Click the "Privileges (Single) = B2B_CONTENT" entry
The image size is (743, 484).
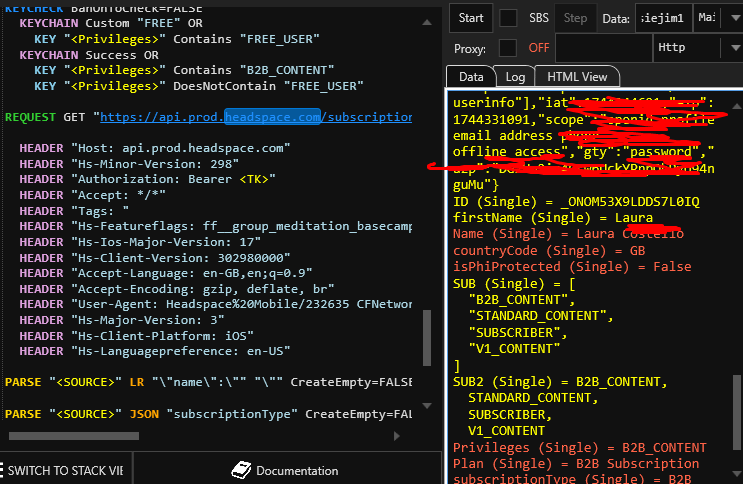coord(580,448)
